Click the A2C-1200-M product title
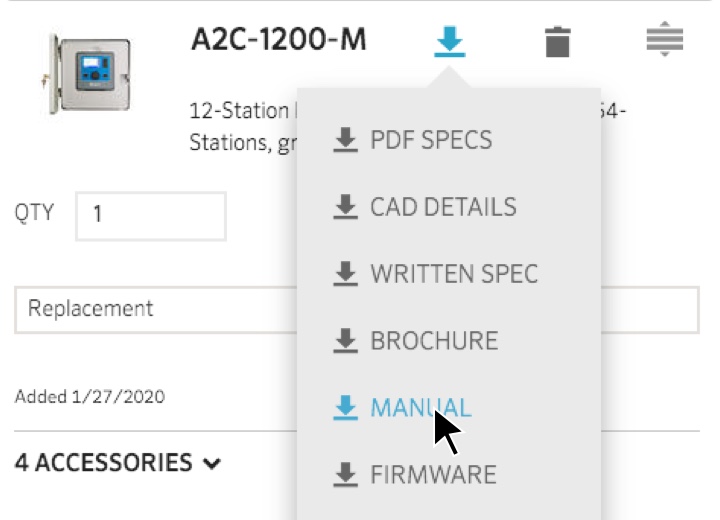 point(278,40)
